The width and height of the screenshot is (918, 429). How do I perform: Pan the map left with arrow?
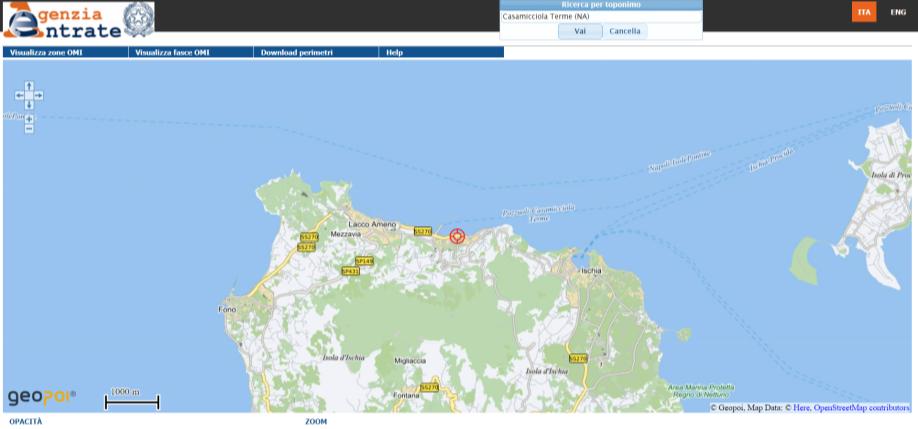[19, 96]
